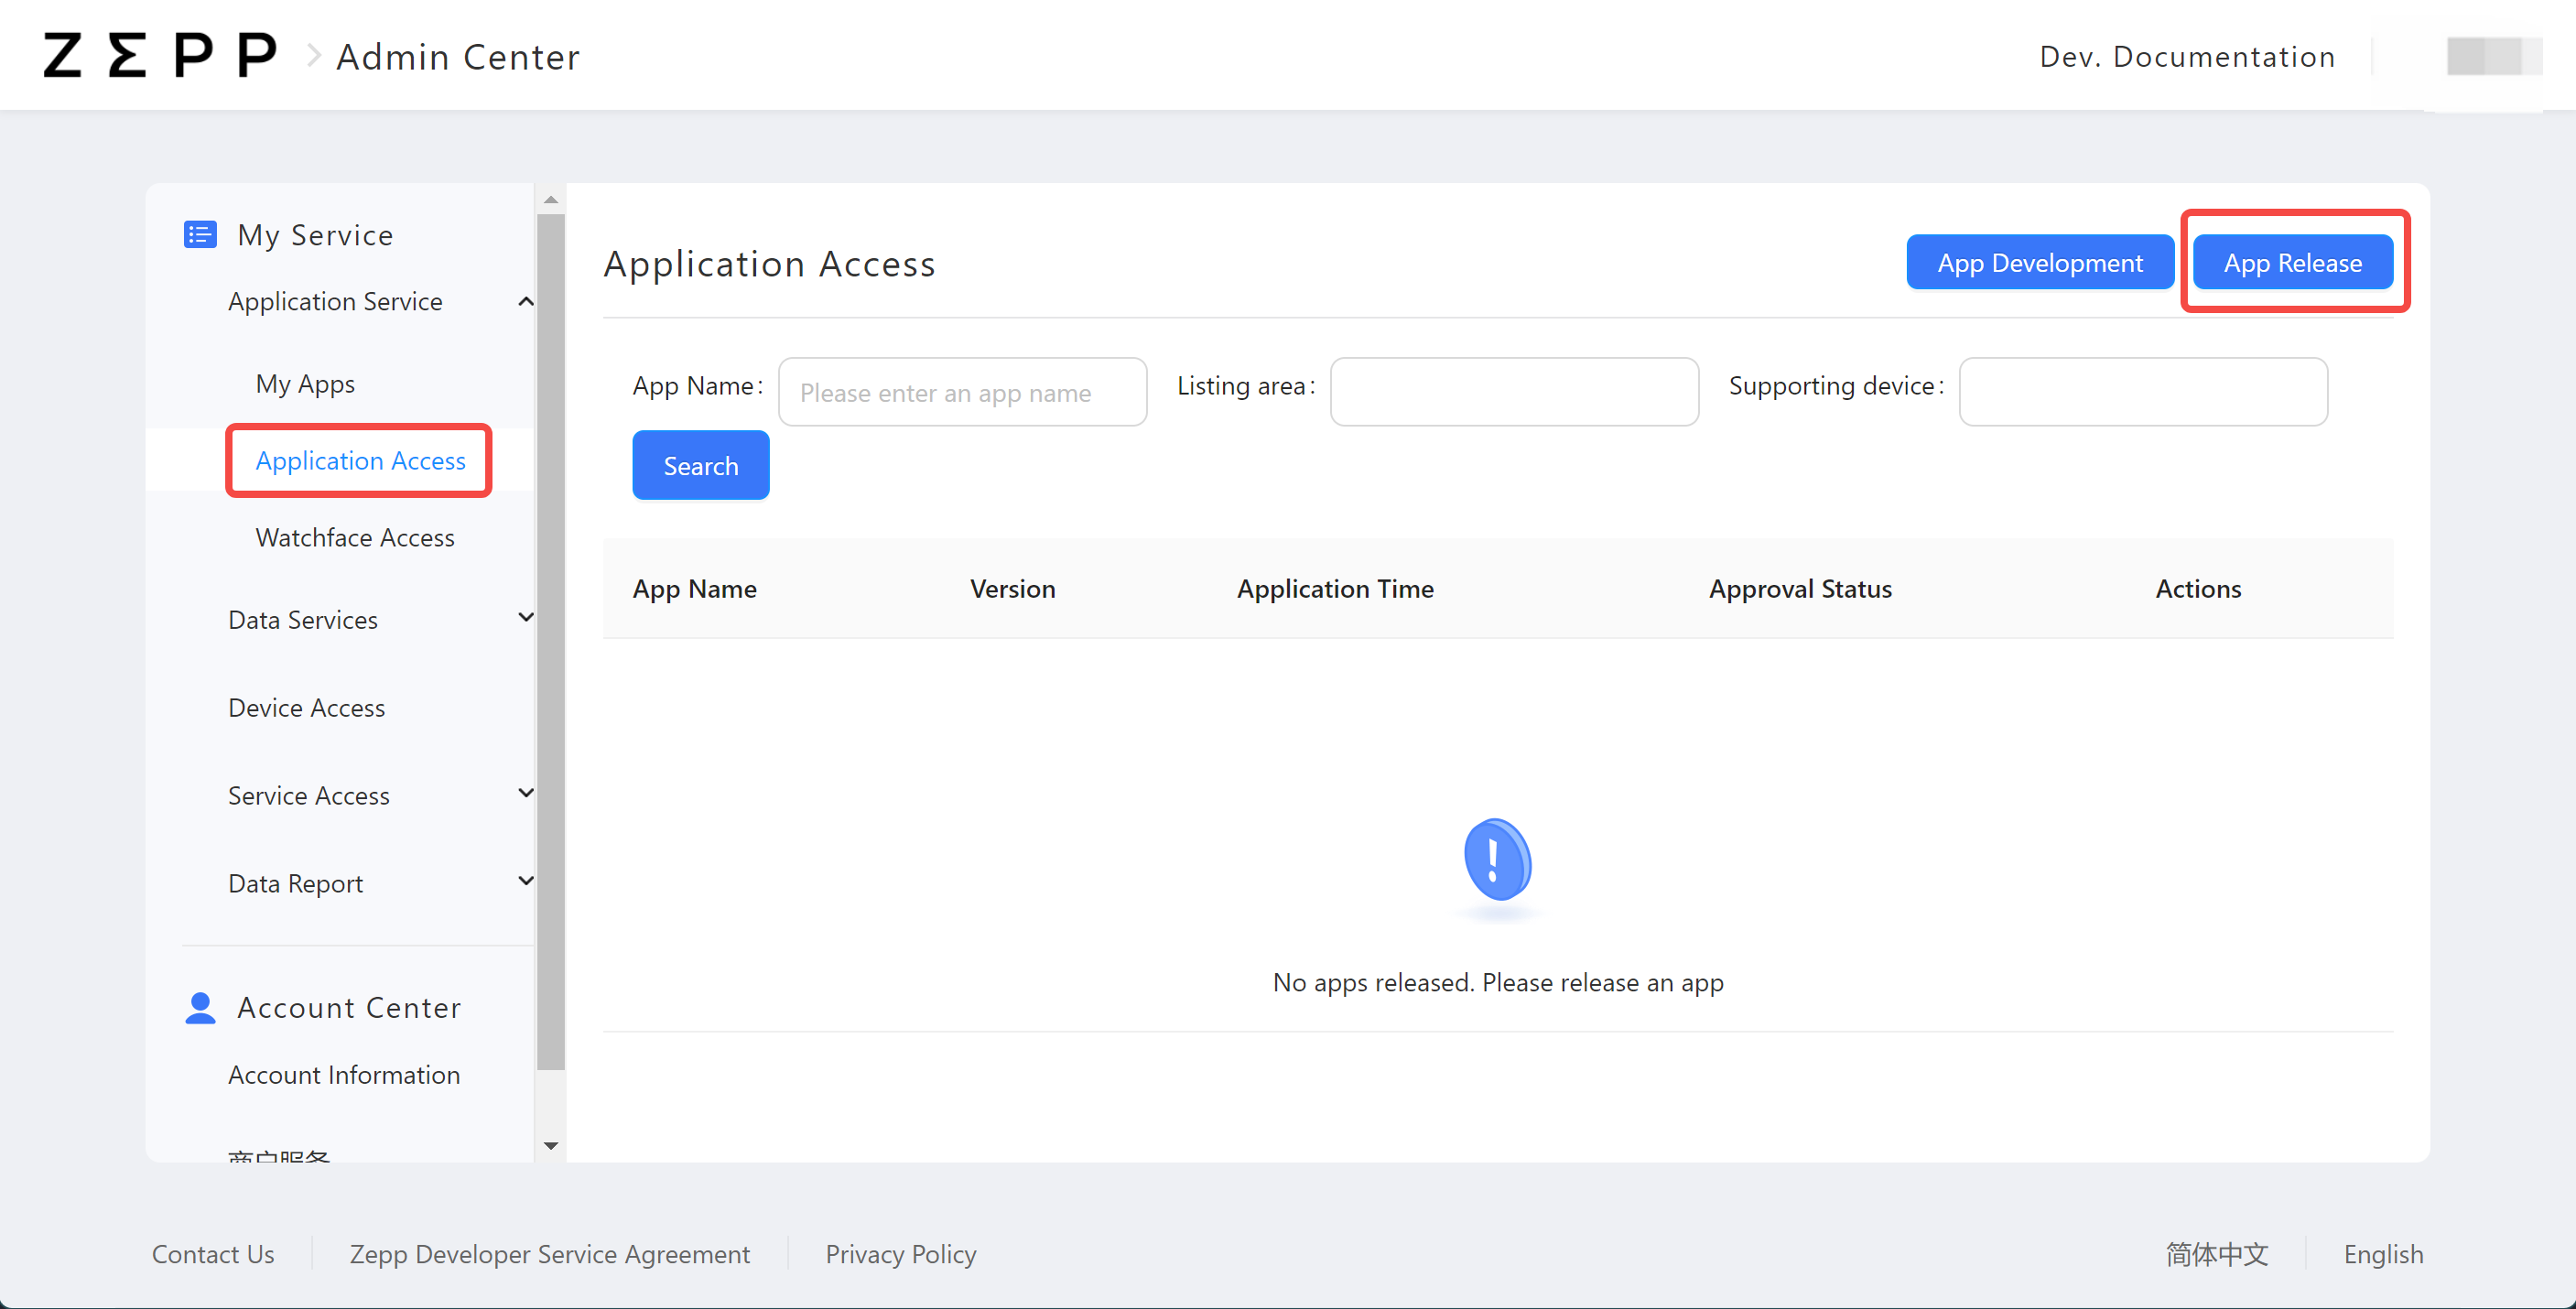
Task: Open the Supporting device dropdown
Action: click(2142, 391)
